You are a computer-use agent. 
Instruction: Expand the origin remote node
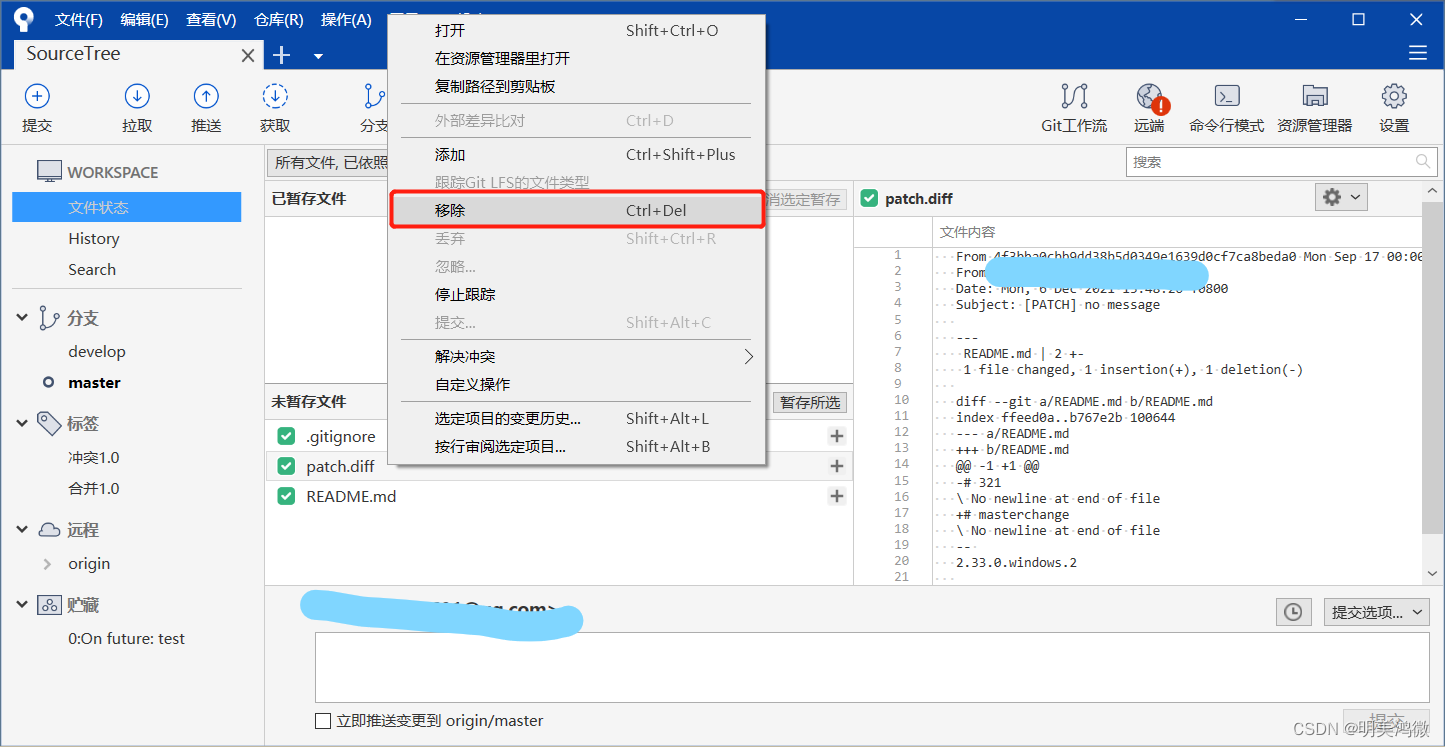pyautogui.click(x=47, y=564)
